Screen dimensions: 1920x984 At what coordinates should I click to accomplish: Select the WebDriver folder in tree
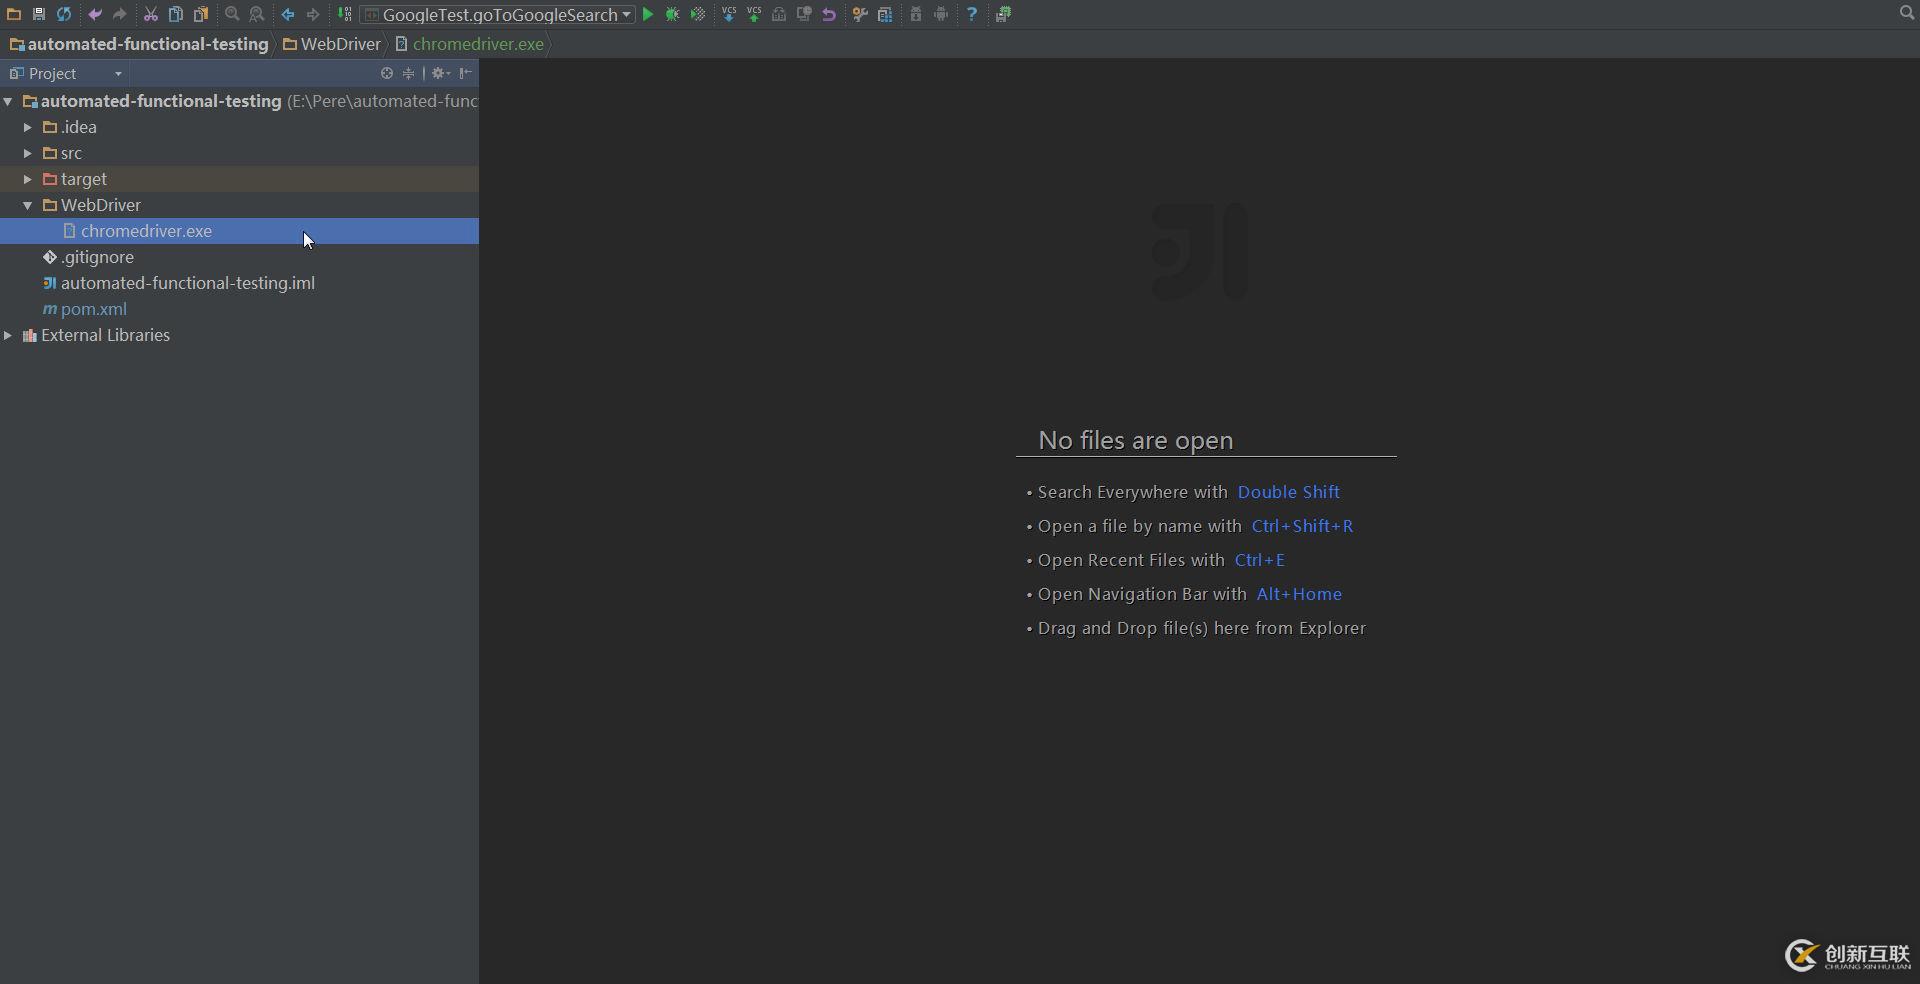[92, 205]
